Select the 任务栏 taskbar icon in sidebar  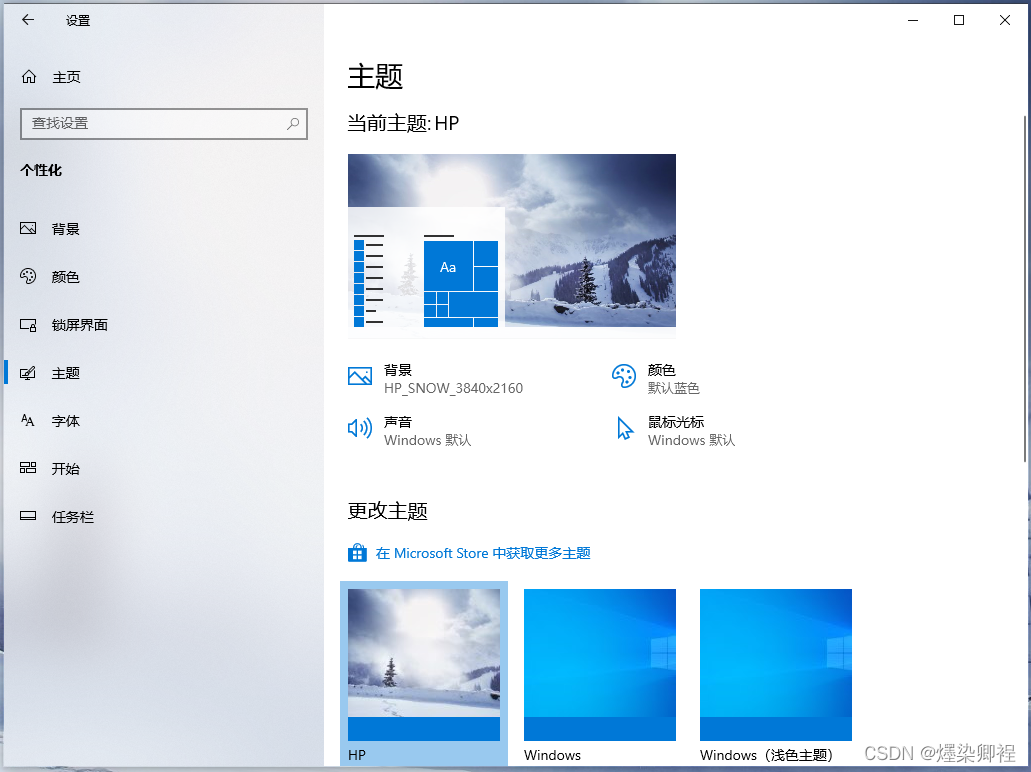click(28, 516)
